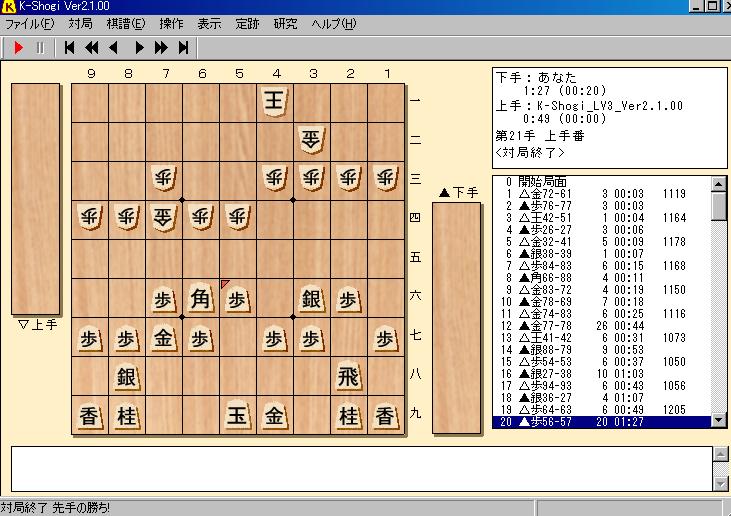Select move 0 開始局面 in list
Image resolution: width=731 pixels, height=516 pixels.
pos(602,181)
